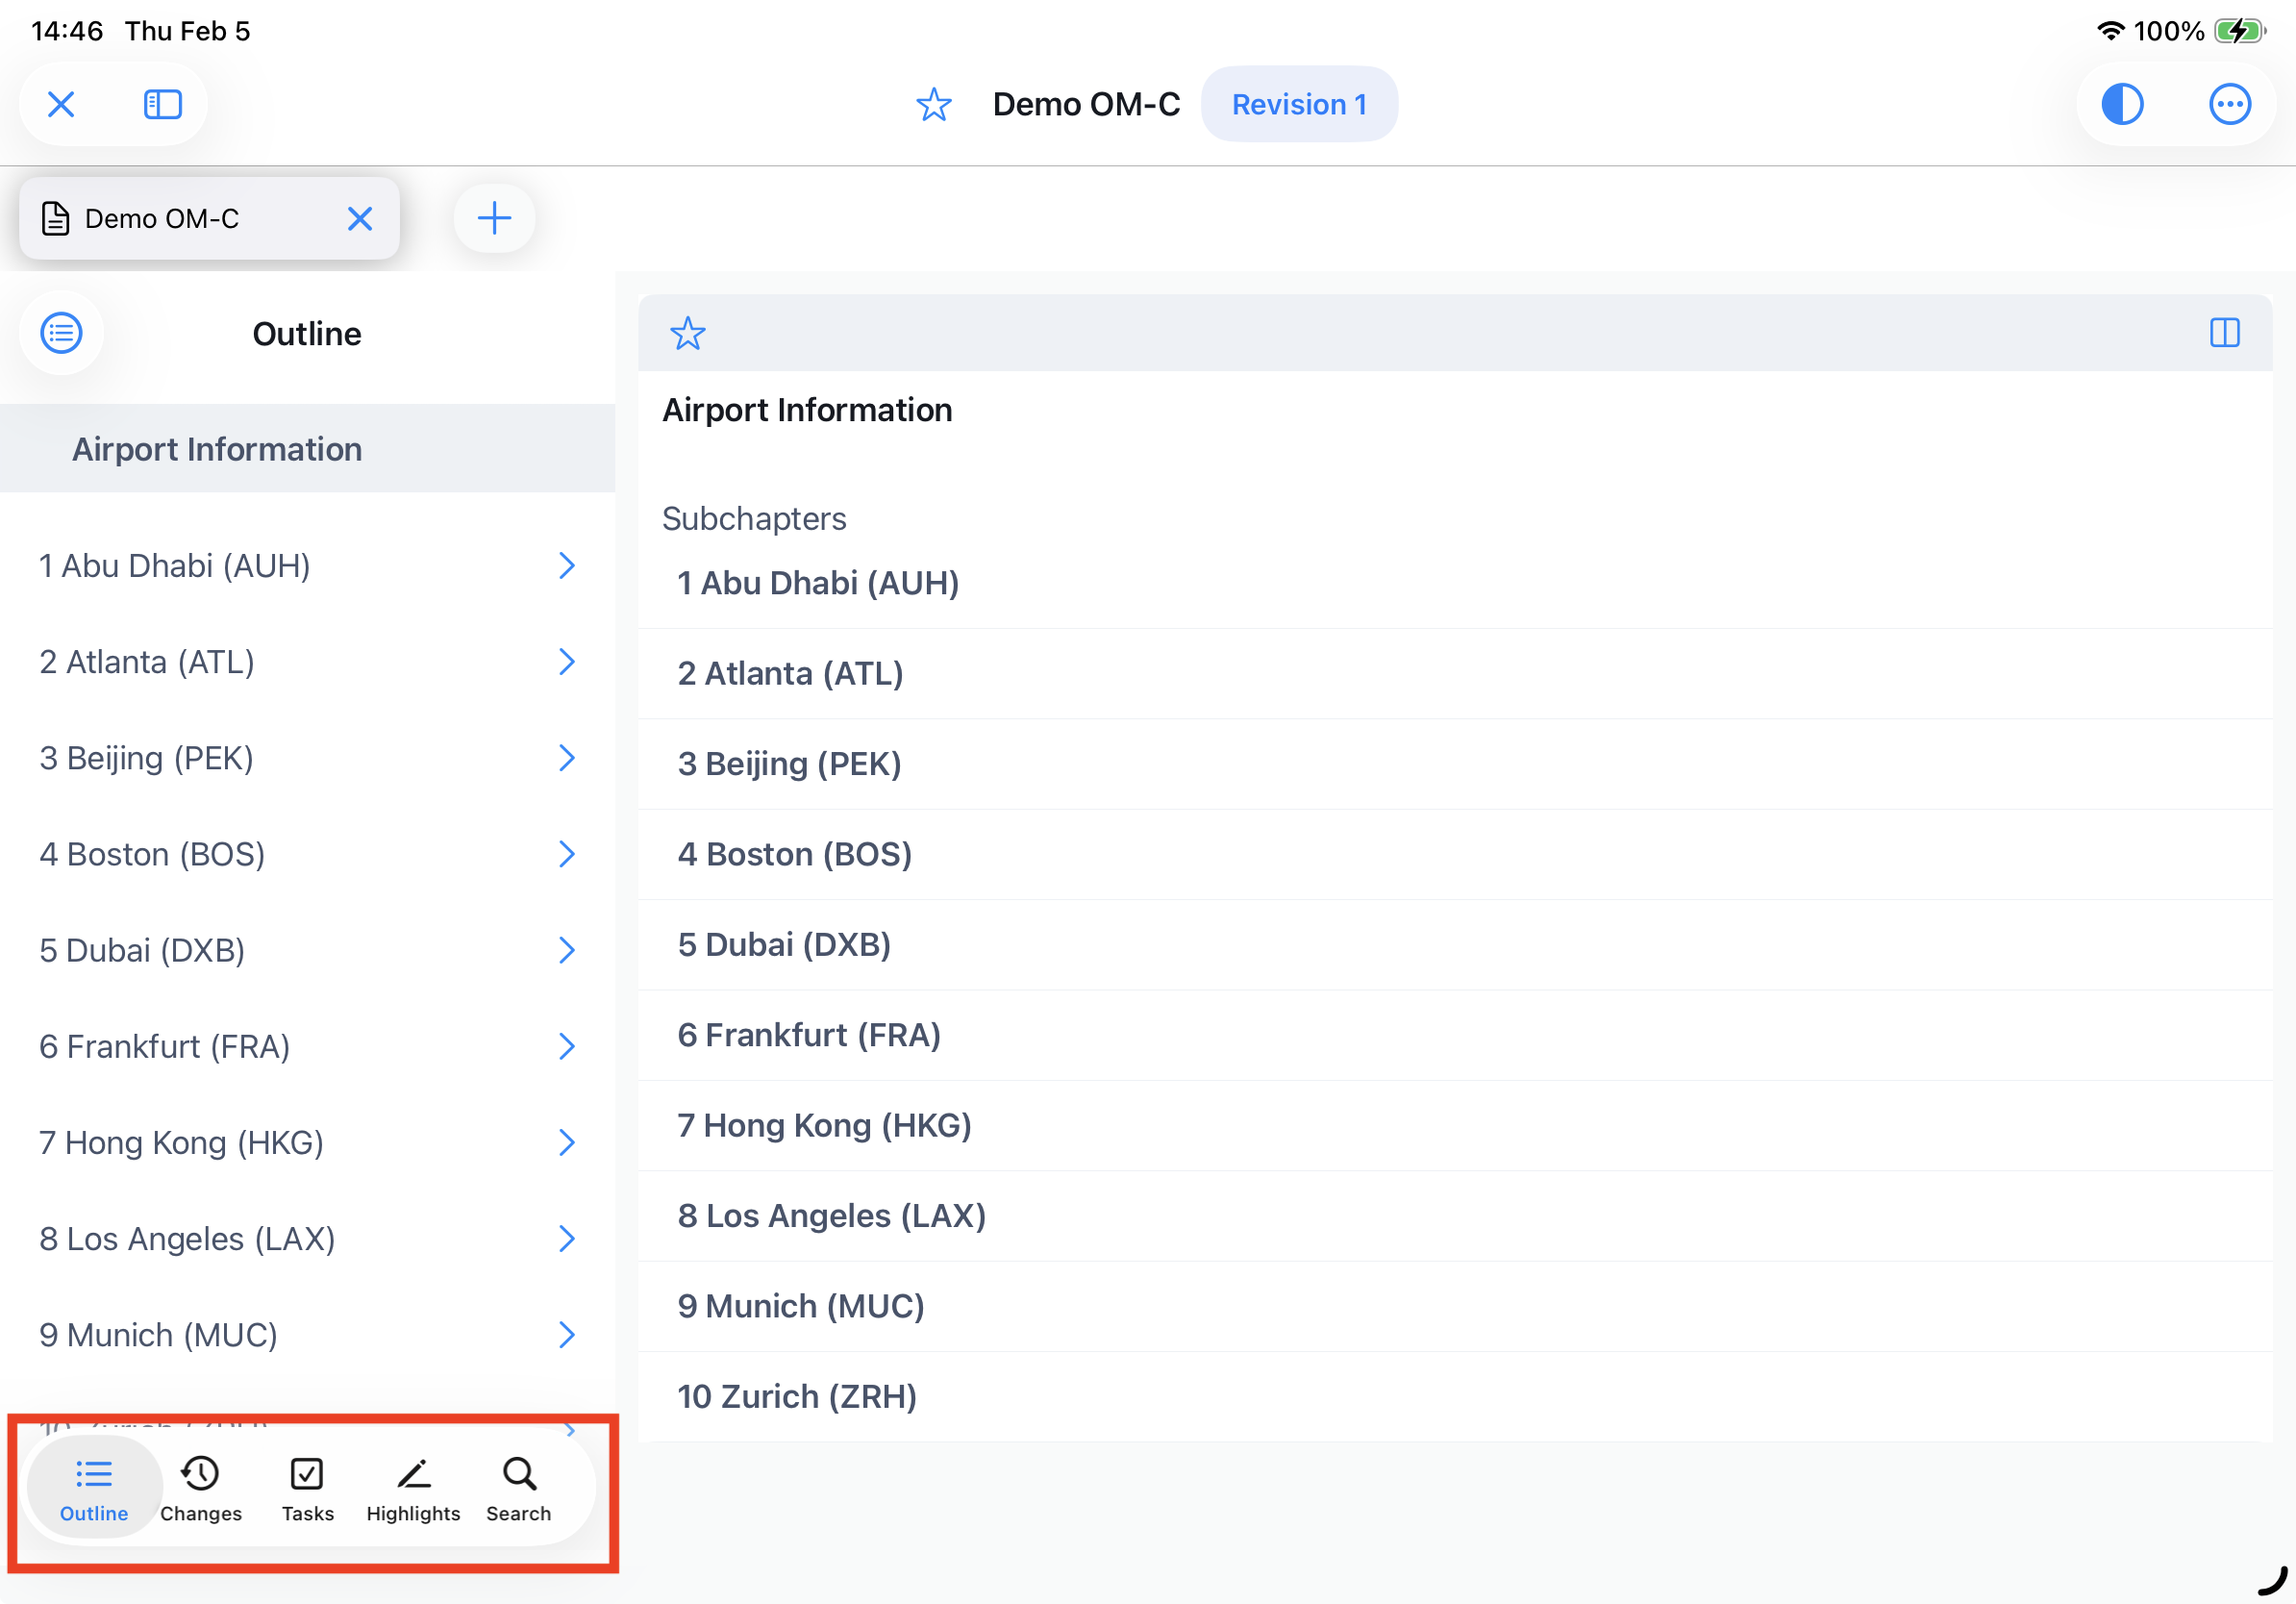Viewport: 2296px width, 1604px height.
Task: Bookmark Airport Information chapter star
Action: 687,333
